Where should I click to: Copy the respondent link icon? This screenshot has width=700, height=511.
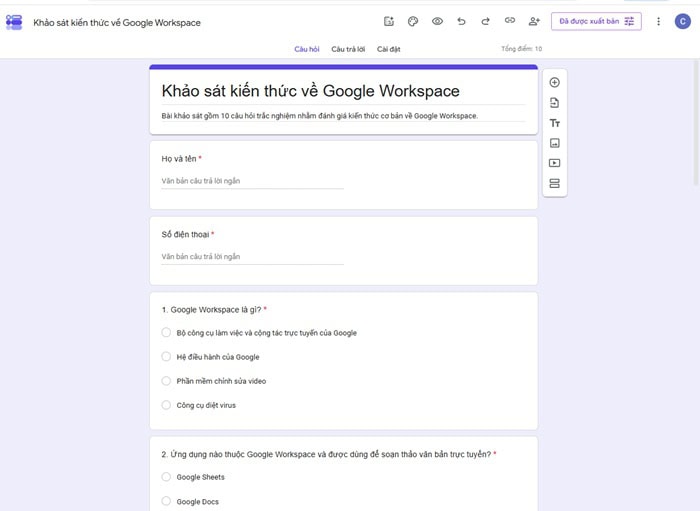click(509, 21)
